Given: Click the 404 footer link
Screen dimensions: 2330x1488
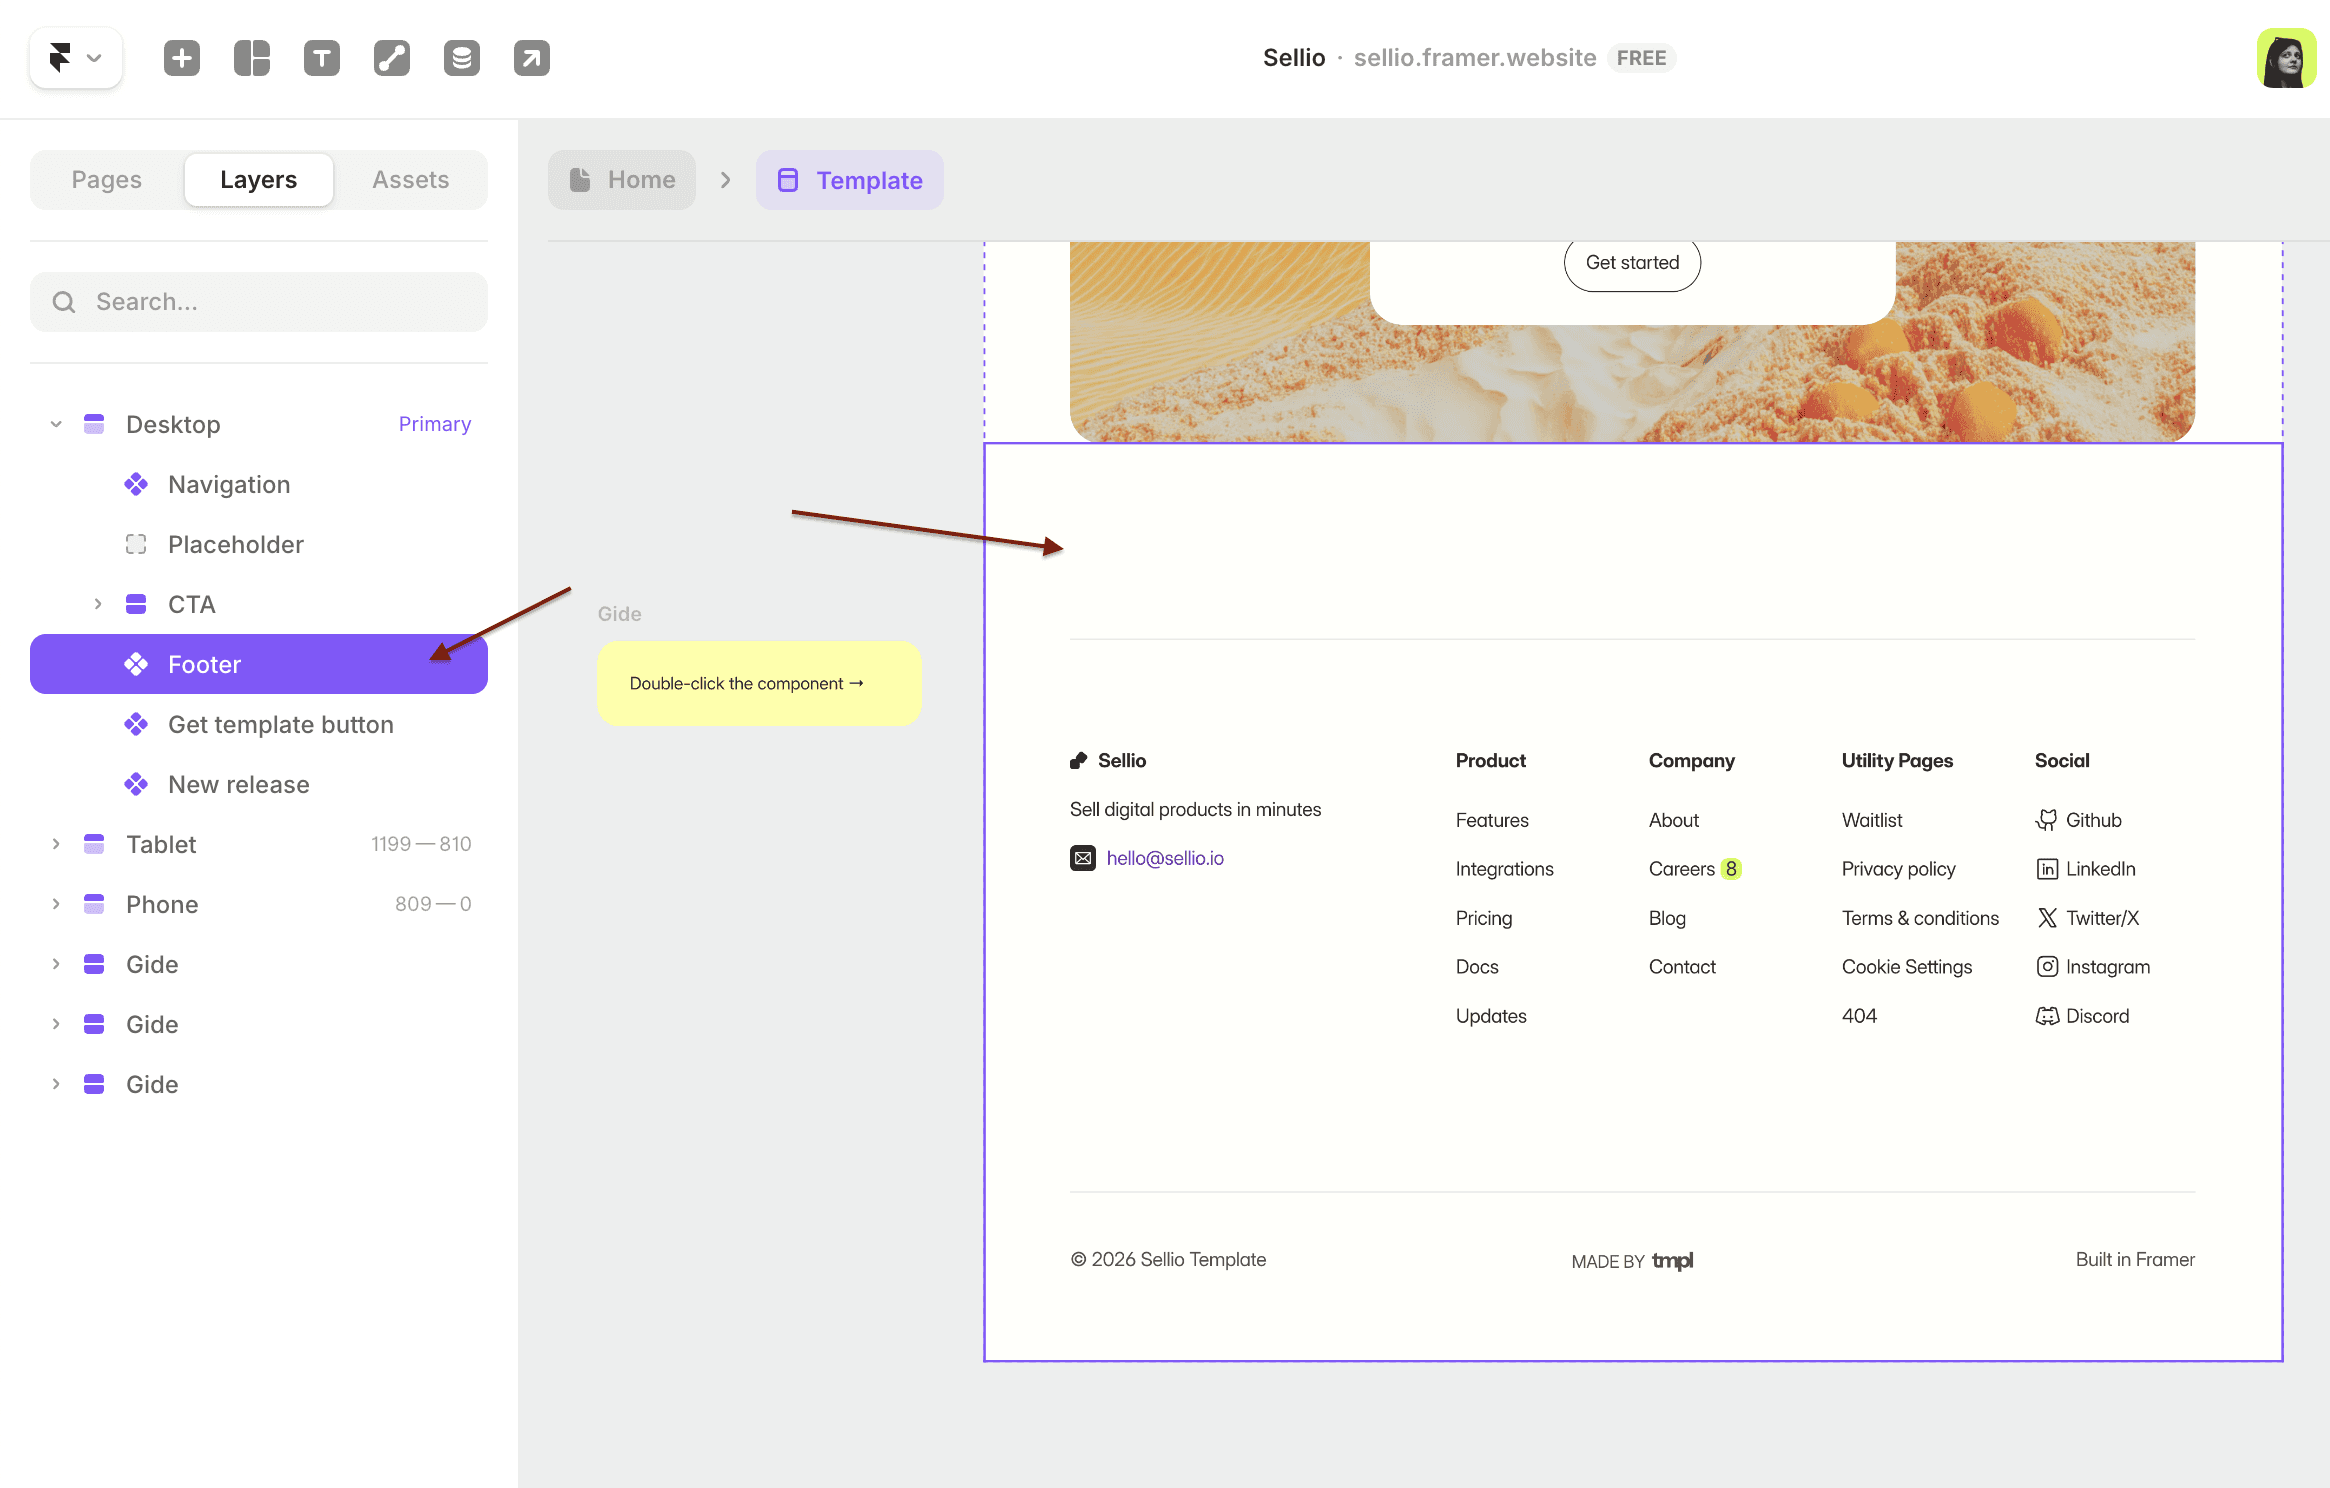Looking at the screenshot, I should 1859,1016.
